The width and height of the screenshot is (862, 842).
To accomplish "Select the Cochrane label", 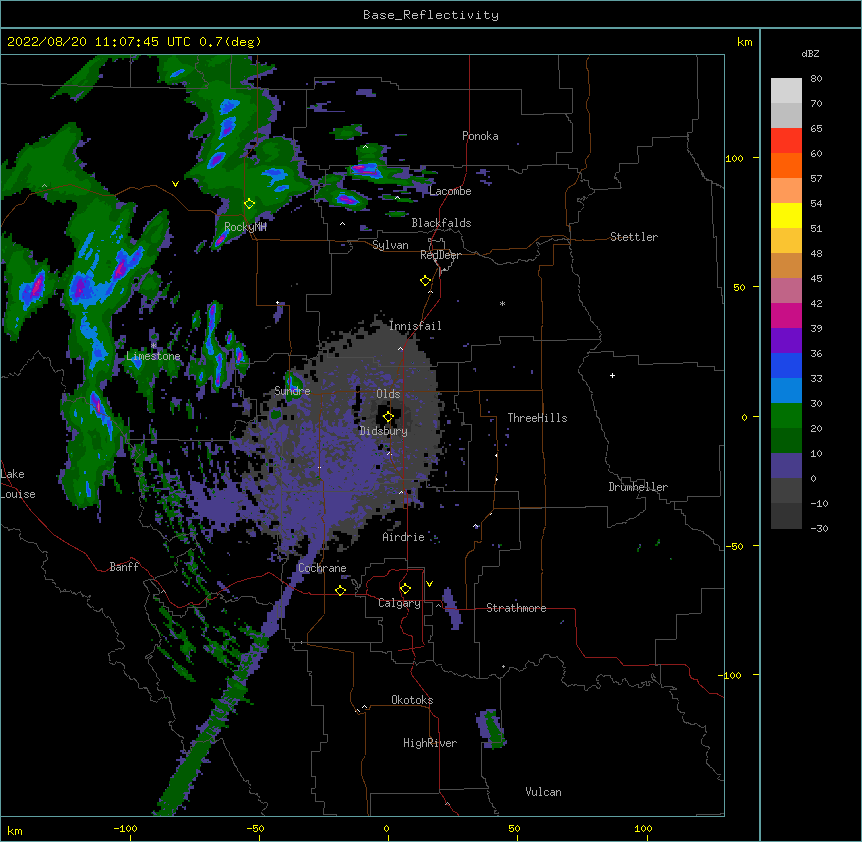I will click(322, 568).
